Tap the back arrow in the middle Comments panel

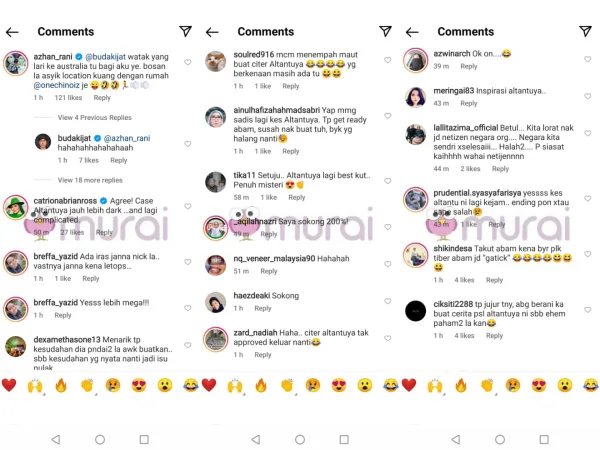click(x=212, y=32)
